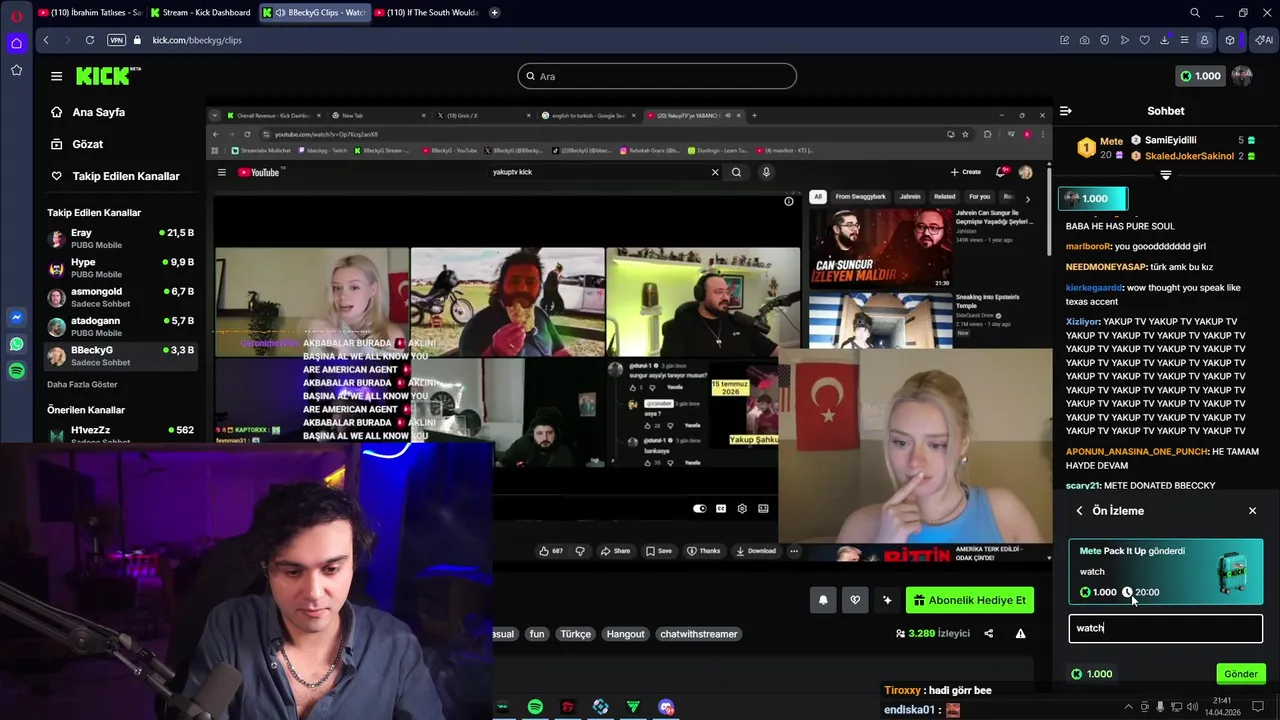This screenshot has height=720, width=1280.
Task: Toggle the Kick hamburger sidebar menu
Action: tap(56, 76)
